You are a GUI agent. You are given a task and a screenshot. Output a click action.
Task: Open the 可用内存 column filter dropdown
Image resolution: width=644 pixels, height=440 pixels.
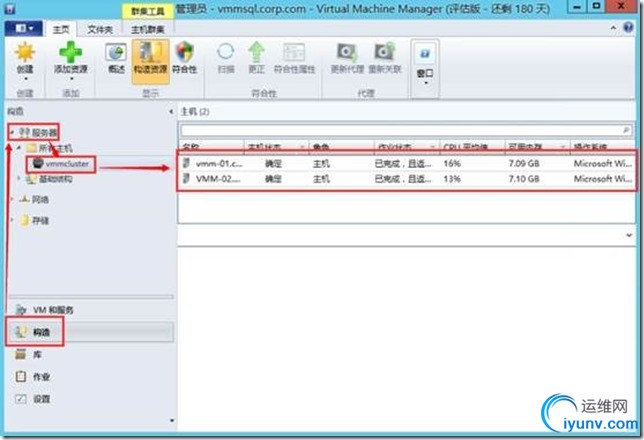click(x=564, y=147)
